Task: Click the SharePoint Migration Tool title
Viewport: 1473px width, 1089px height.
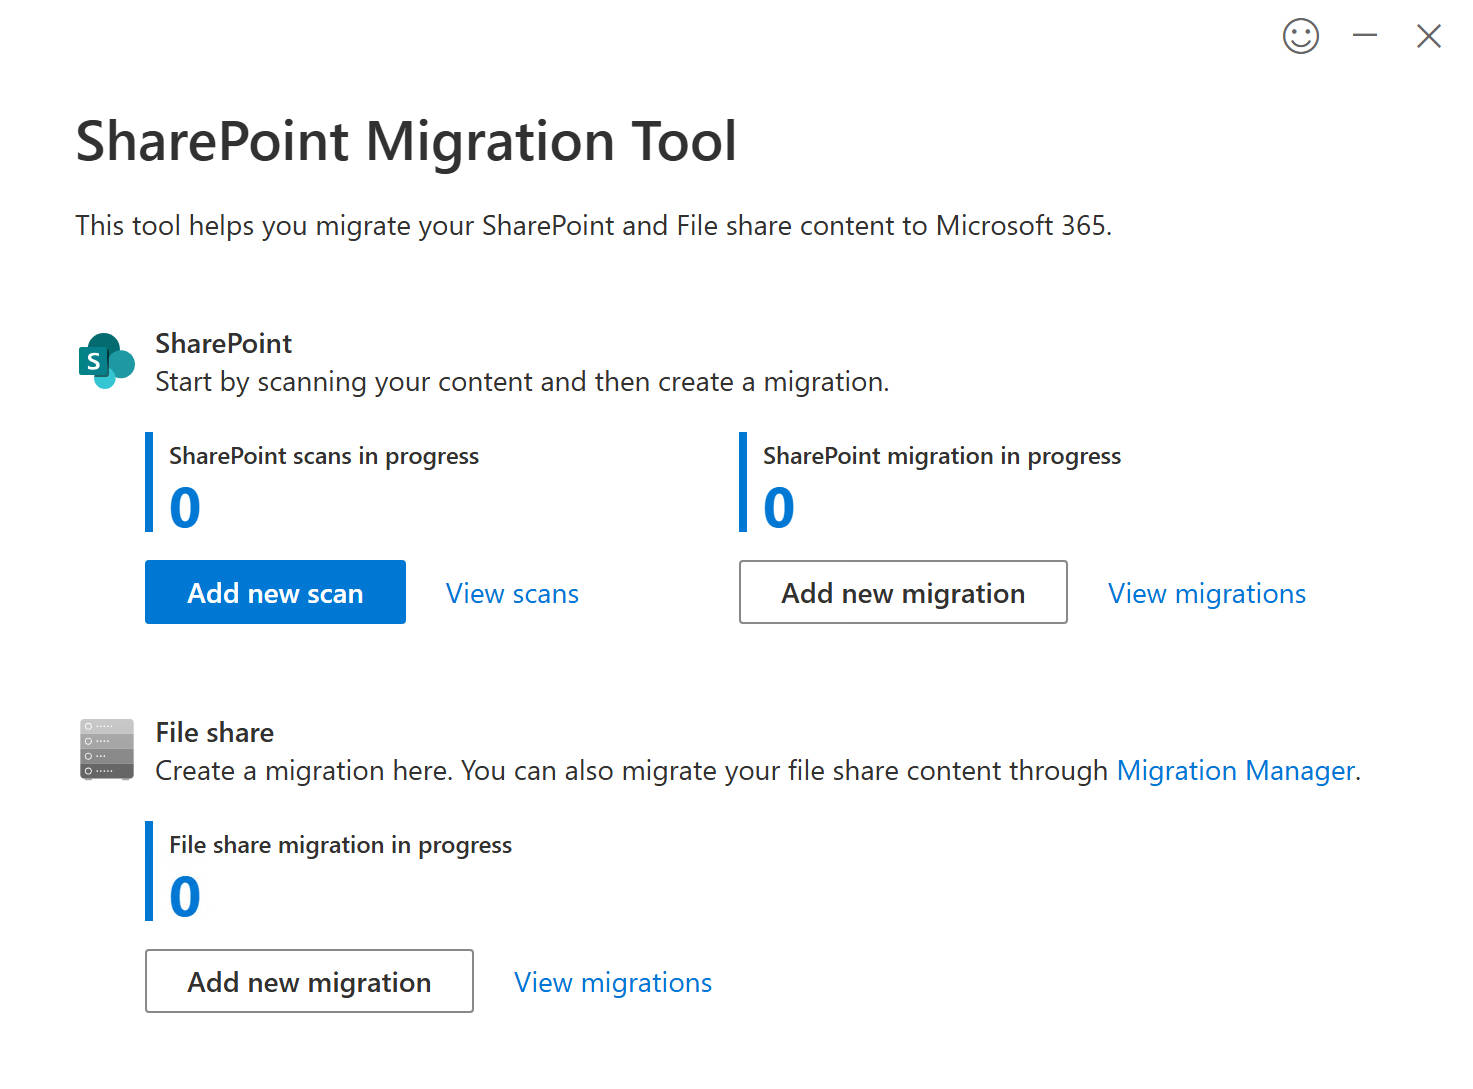Action: click(406, 141)
